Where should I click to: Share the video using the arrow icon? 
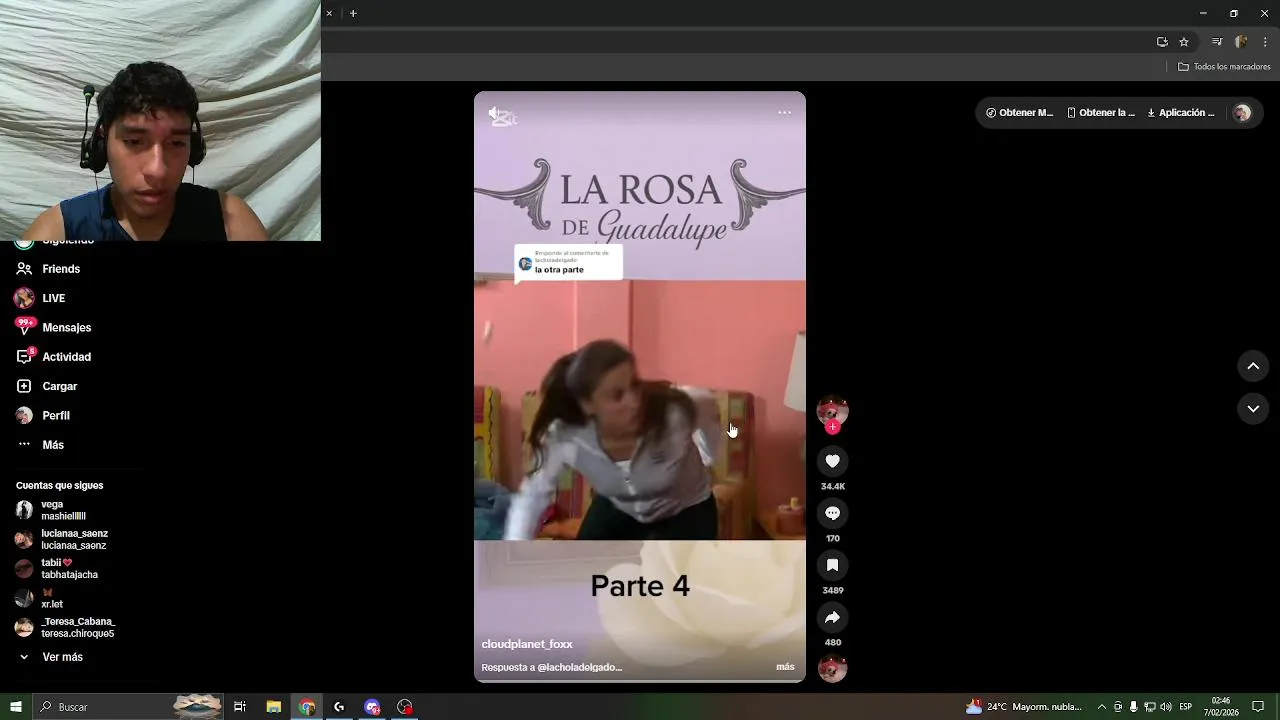click(x=832, y=617)
